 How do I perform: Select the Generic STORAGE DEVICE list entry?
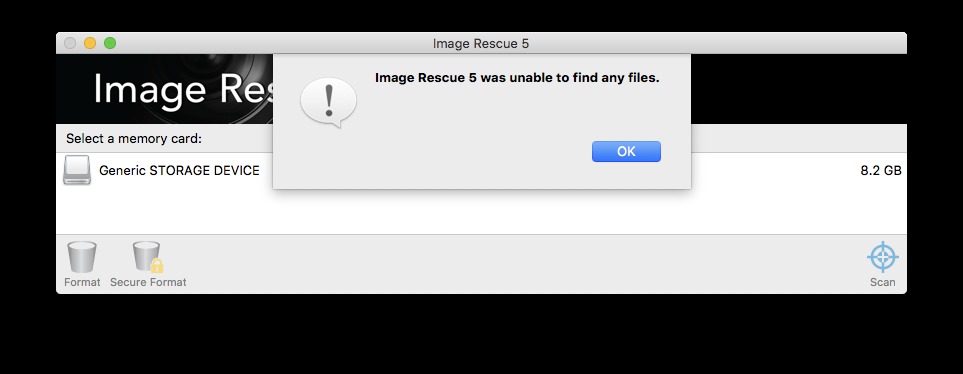point(482,171)
